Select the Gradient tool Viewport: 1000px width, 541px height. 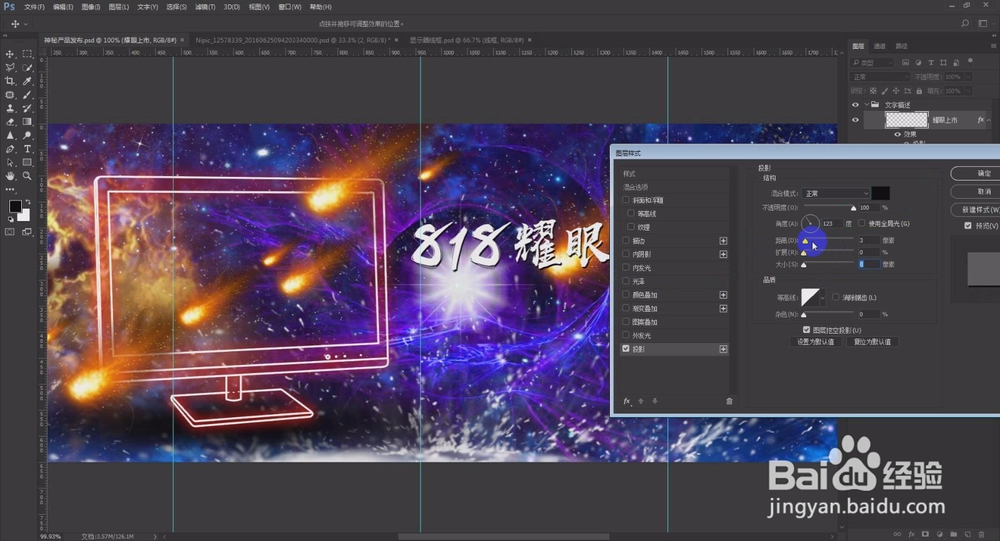(27, 122)
